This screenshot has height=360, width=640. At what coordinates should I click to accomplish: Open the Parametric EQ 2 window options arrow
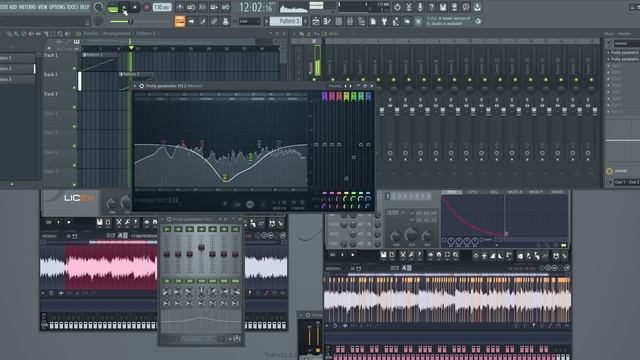pyautogui.click(x=135, y=86)
